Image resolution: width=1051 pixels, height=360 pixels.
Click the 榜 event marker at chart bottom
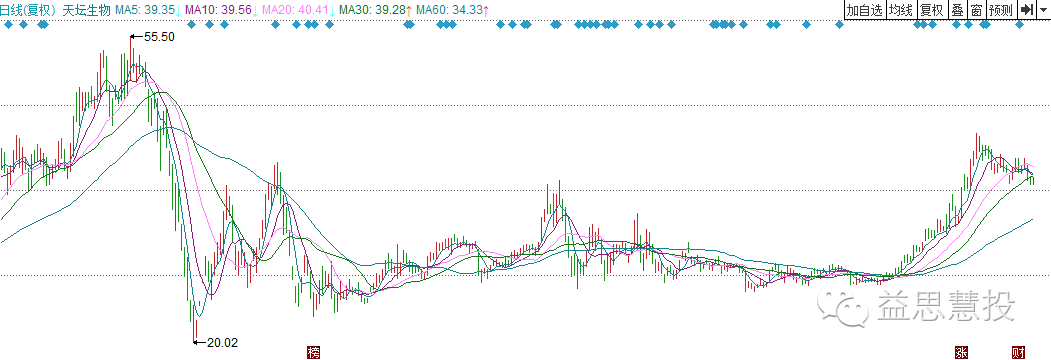313,353
